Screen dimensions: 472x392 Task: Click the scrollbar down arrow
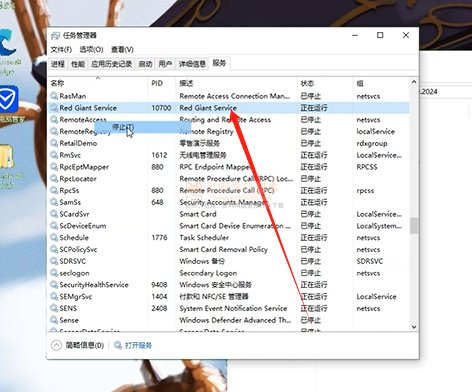pos(414,327)
